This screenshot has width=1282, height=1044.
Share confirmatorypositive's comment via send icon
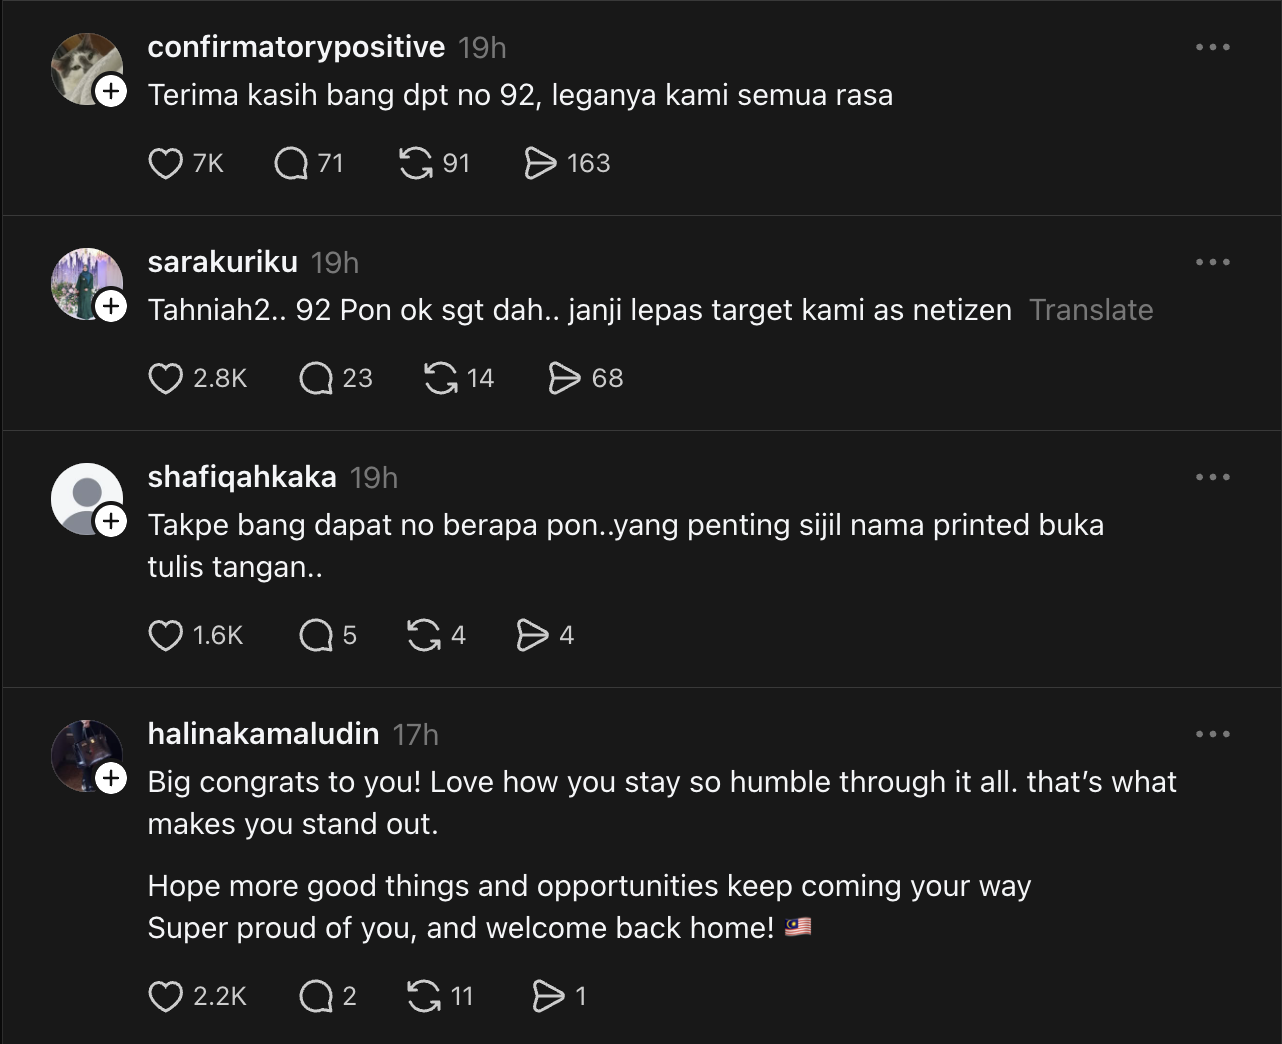coord(540,163)
